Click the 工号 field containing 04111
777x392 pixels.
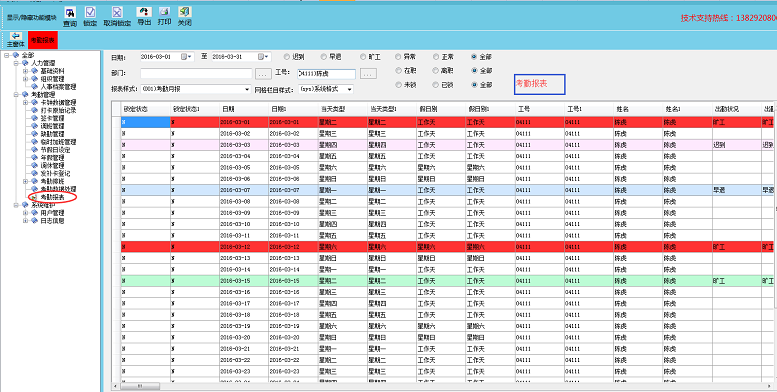[x=327, y=74]
